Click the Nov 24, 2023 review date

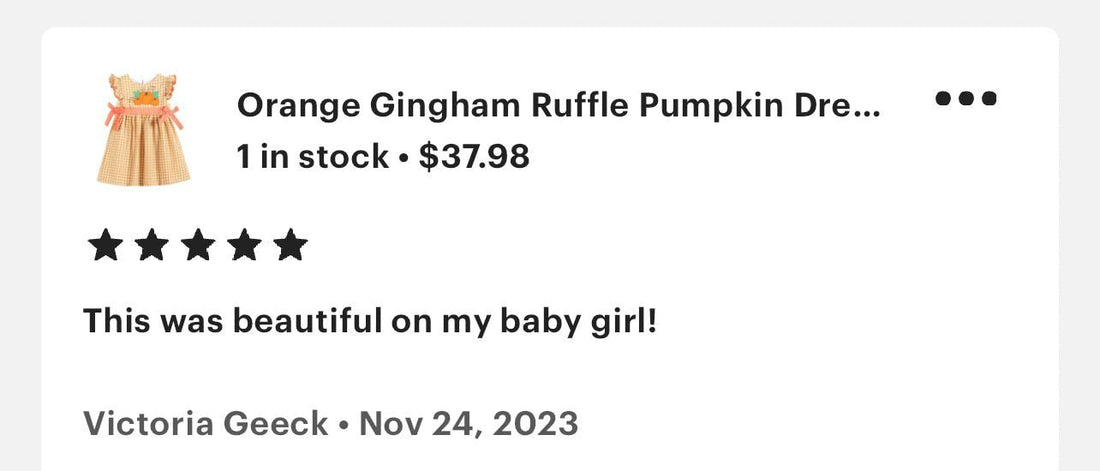(x=469, y=424)
